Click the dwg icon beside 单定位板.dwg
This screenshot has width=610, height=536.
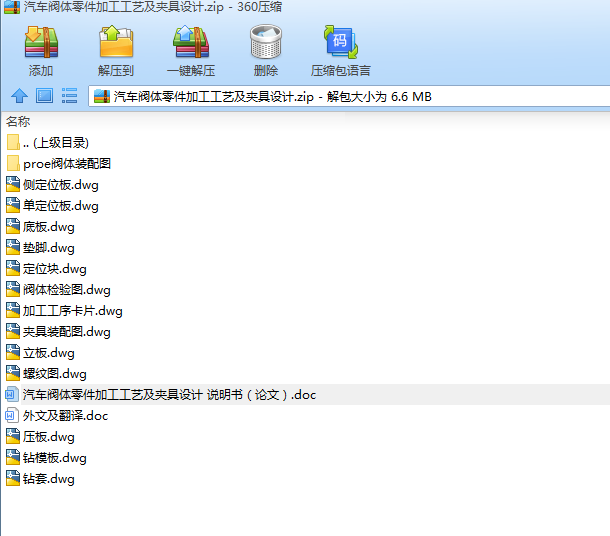(x=13, y=205)
